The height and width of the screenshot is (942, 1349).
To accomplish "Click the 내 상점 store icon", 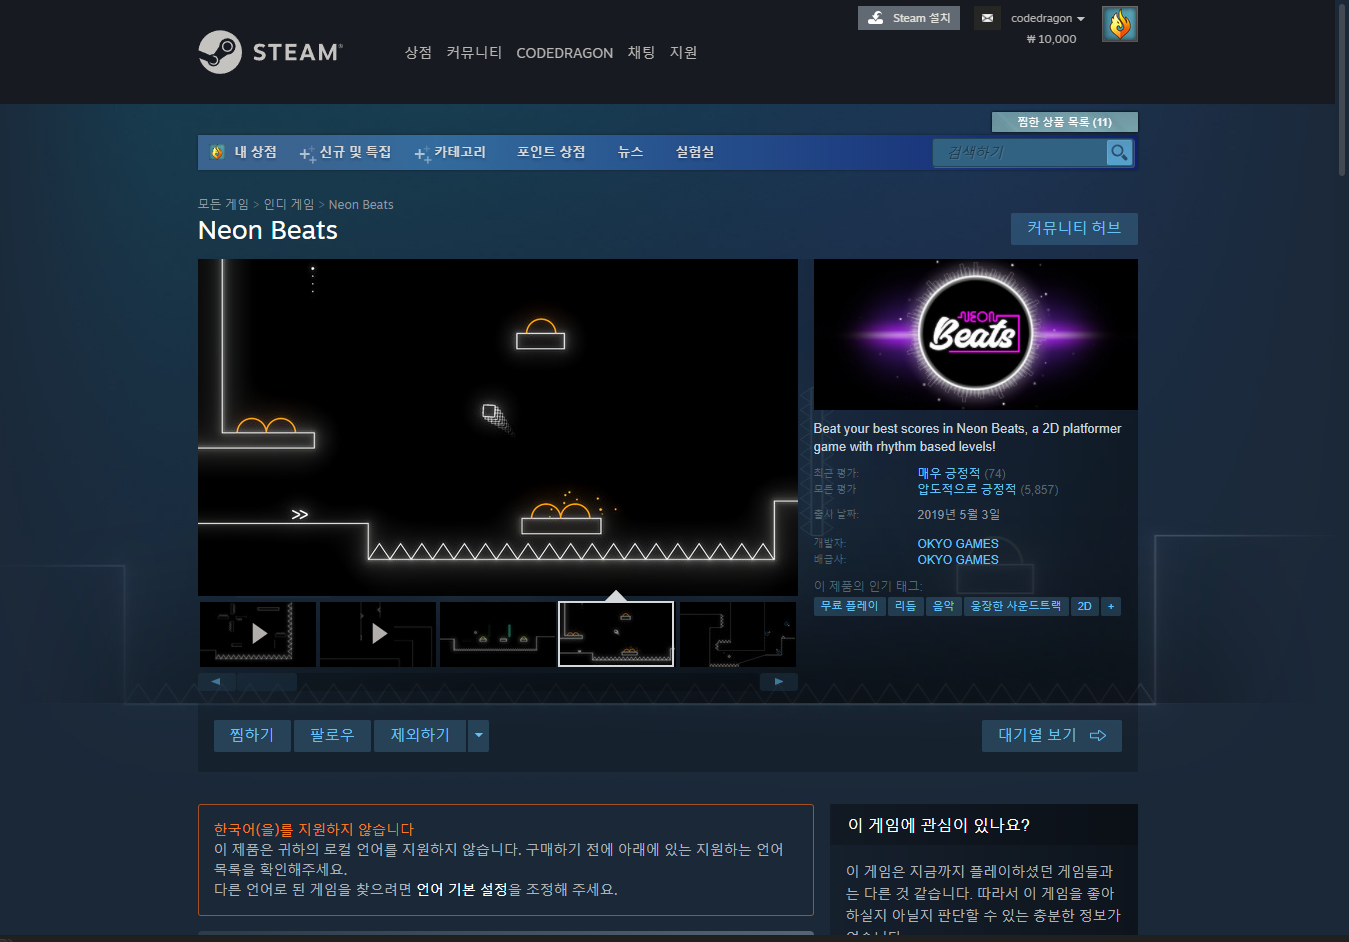I will [x=217, y=152].
